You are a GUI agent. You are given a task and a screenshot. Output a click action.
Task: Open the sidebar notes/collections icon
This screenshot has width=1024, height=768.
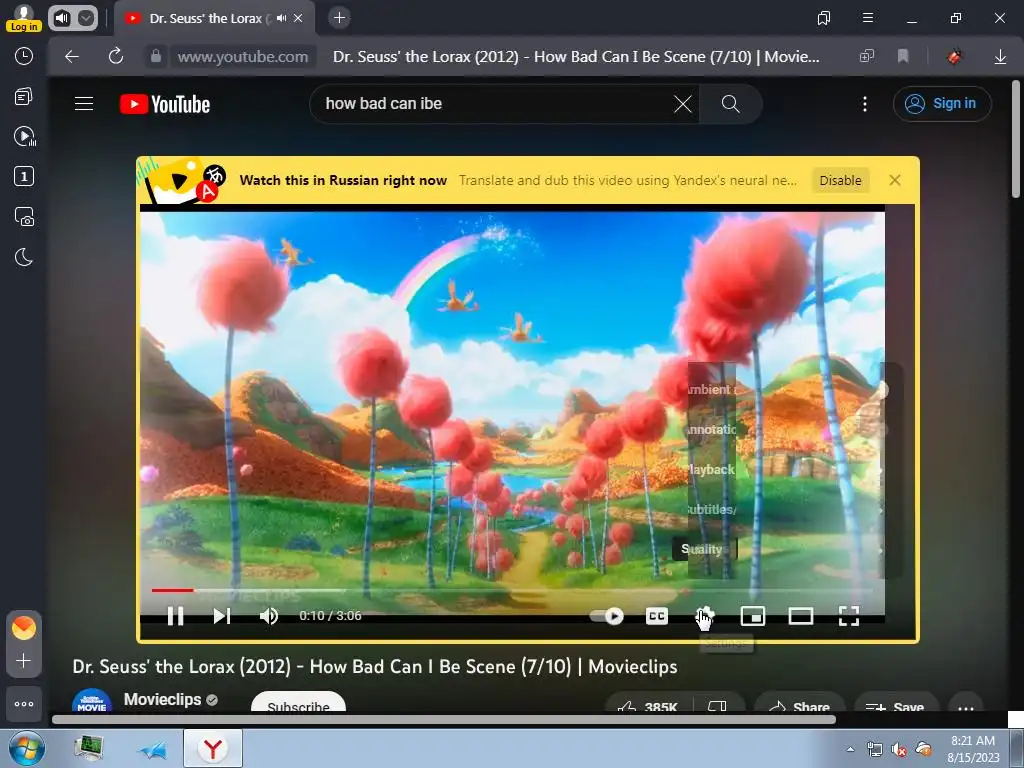point(24,97)
